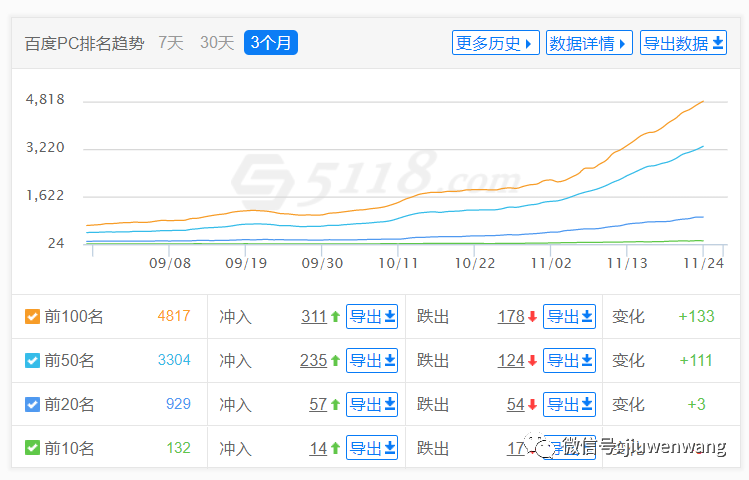This screenshot has width=749, height=480.
Task: Hide the 前10名 green checkbox
Action: pyautogui.click(x=33, y=449)
